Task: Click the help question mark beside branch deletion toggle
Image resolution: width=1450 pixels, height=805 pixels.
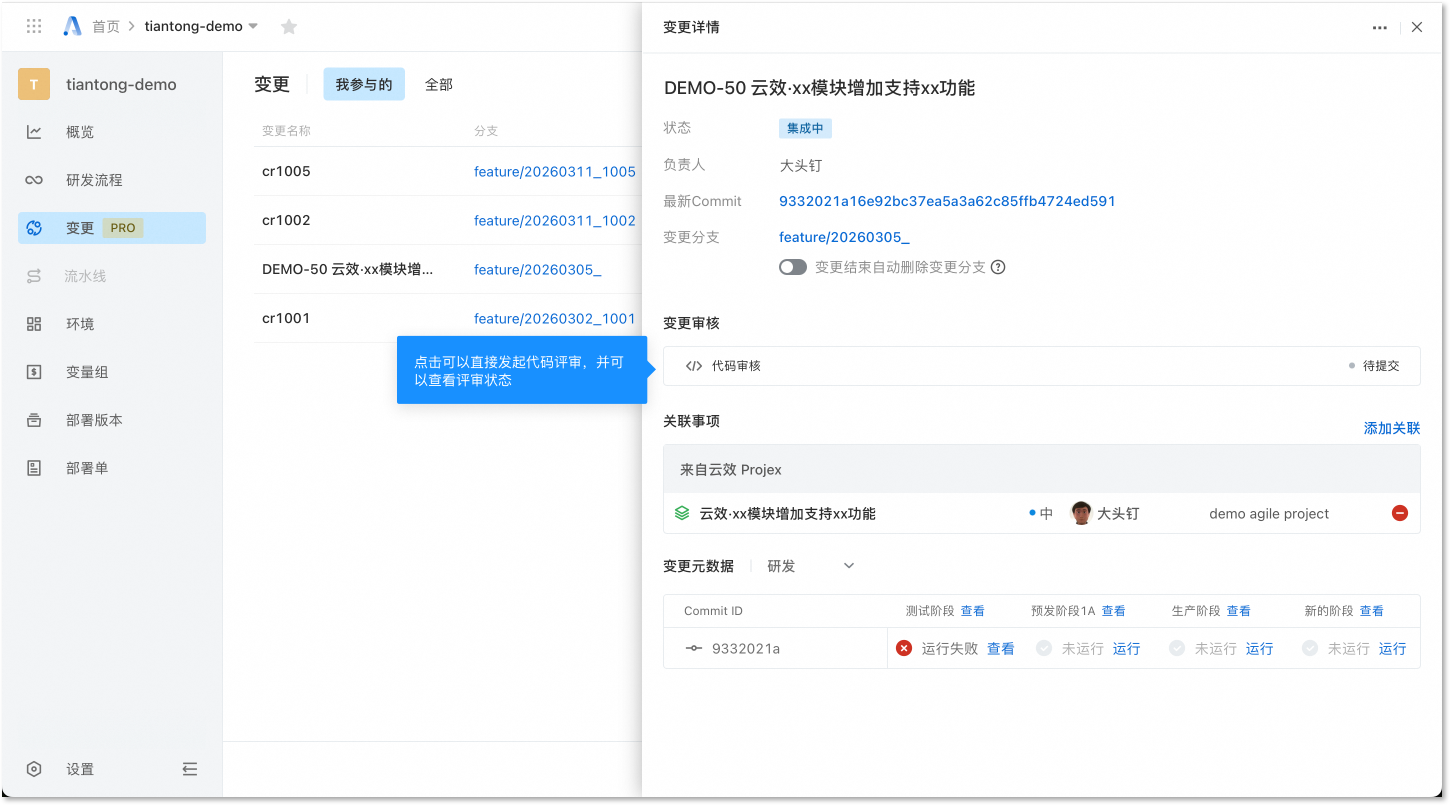Action: tap(999, 267)
